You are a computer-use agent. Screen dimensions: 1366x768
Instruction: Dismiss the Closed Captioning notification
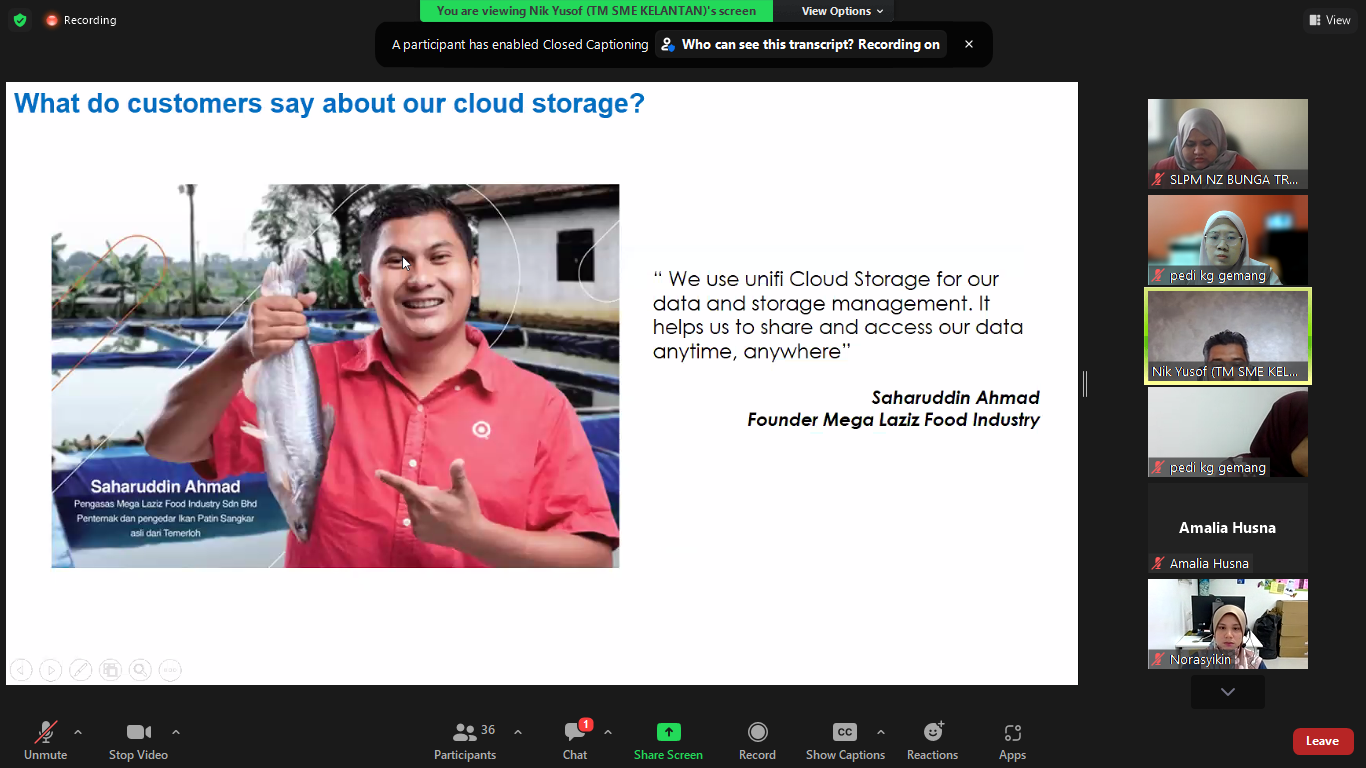[x=968, y=45]
